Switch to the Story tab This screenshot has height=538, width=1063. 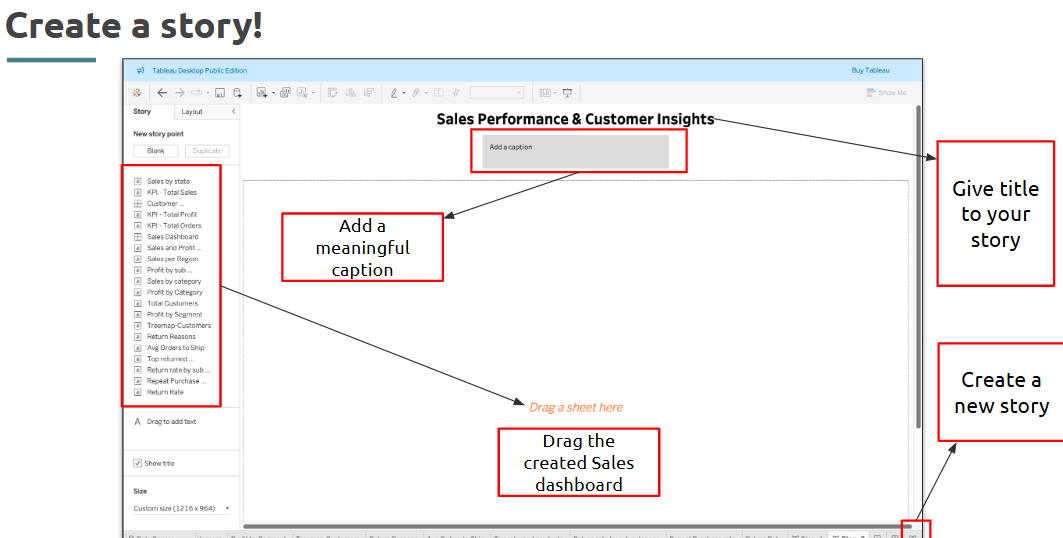click(142, 111)
